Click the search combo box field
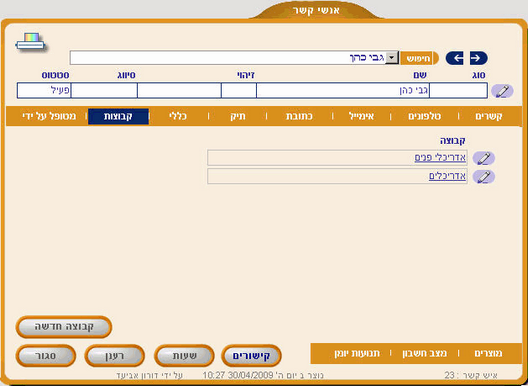 point(234,58)
